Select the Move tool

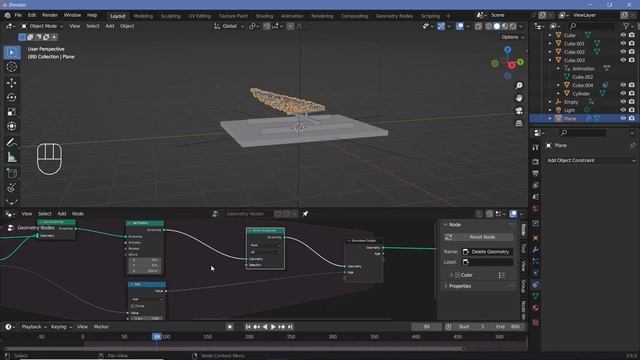[x=12, y=83]
